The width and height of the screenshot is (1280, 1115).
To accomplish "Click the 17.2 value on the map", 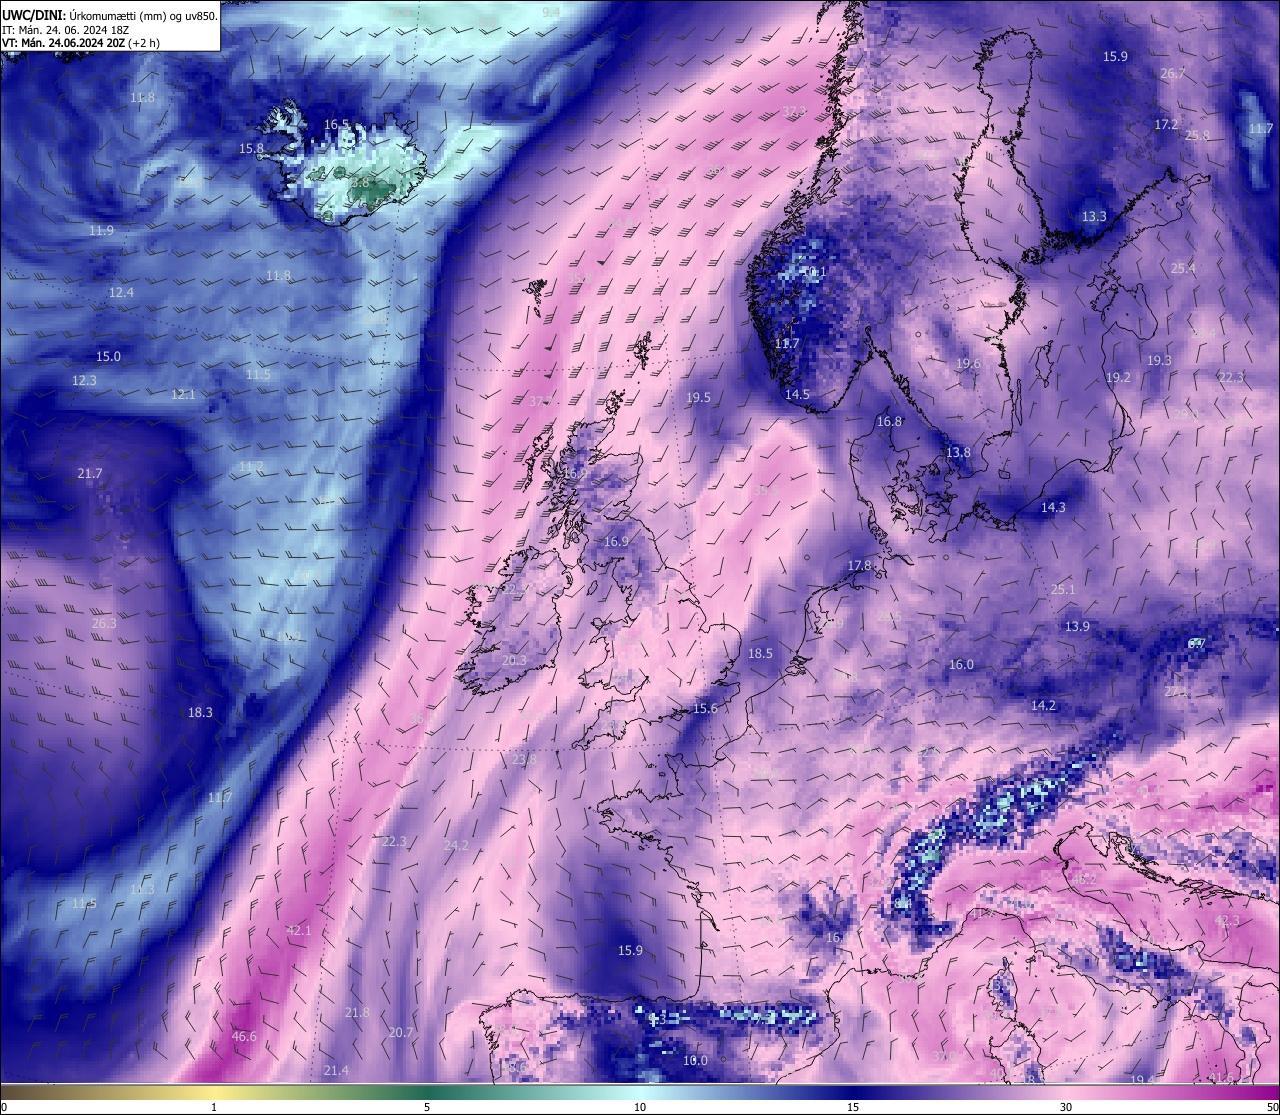I will [x=1166, y=125].
